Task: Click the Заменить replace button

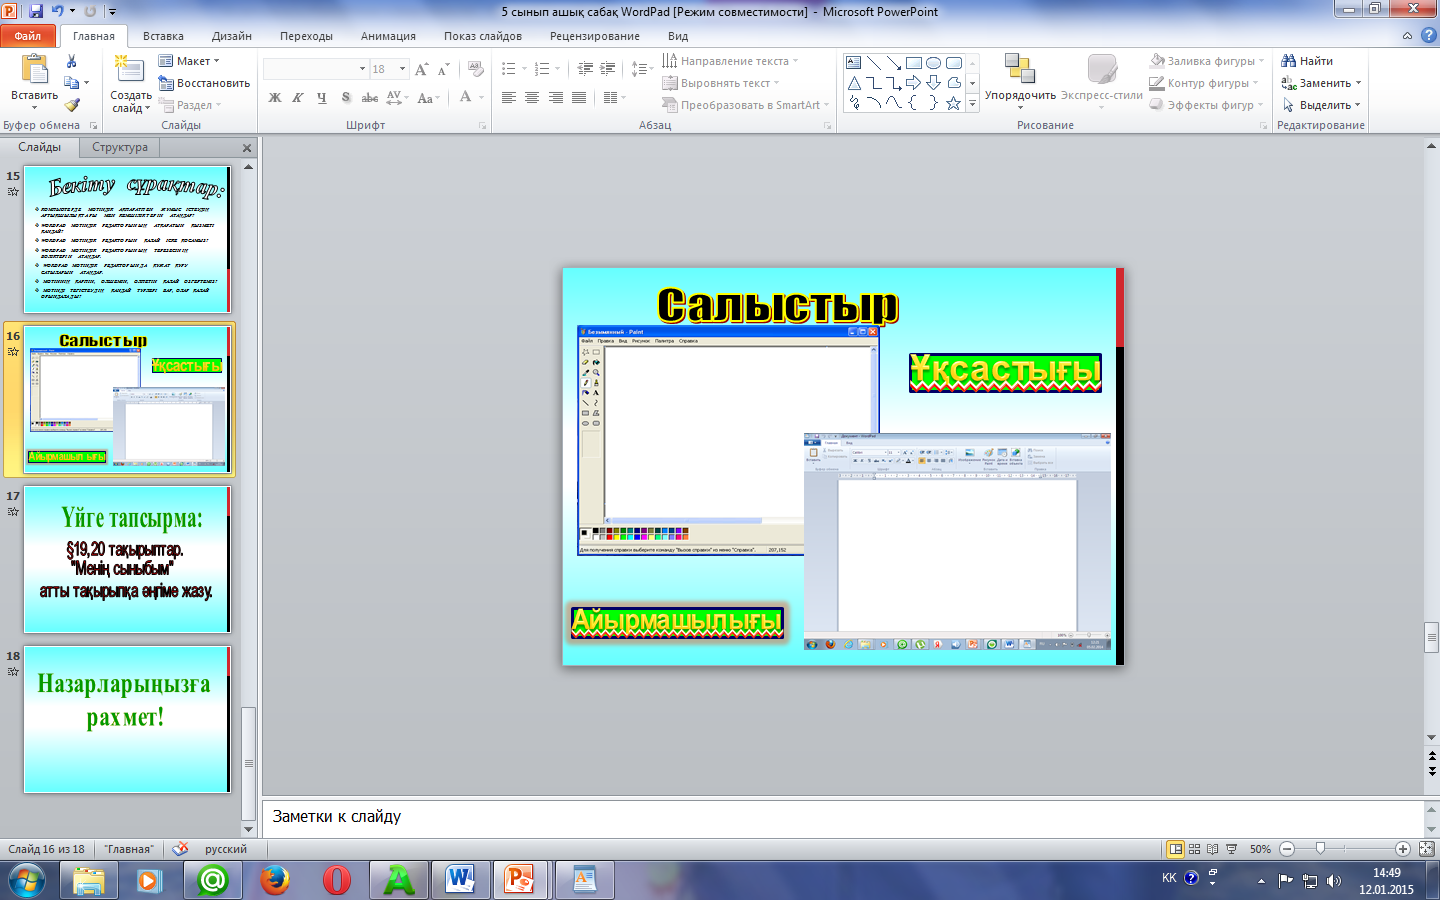Action: coord(1321,83)
